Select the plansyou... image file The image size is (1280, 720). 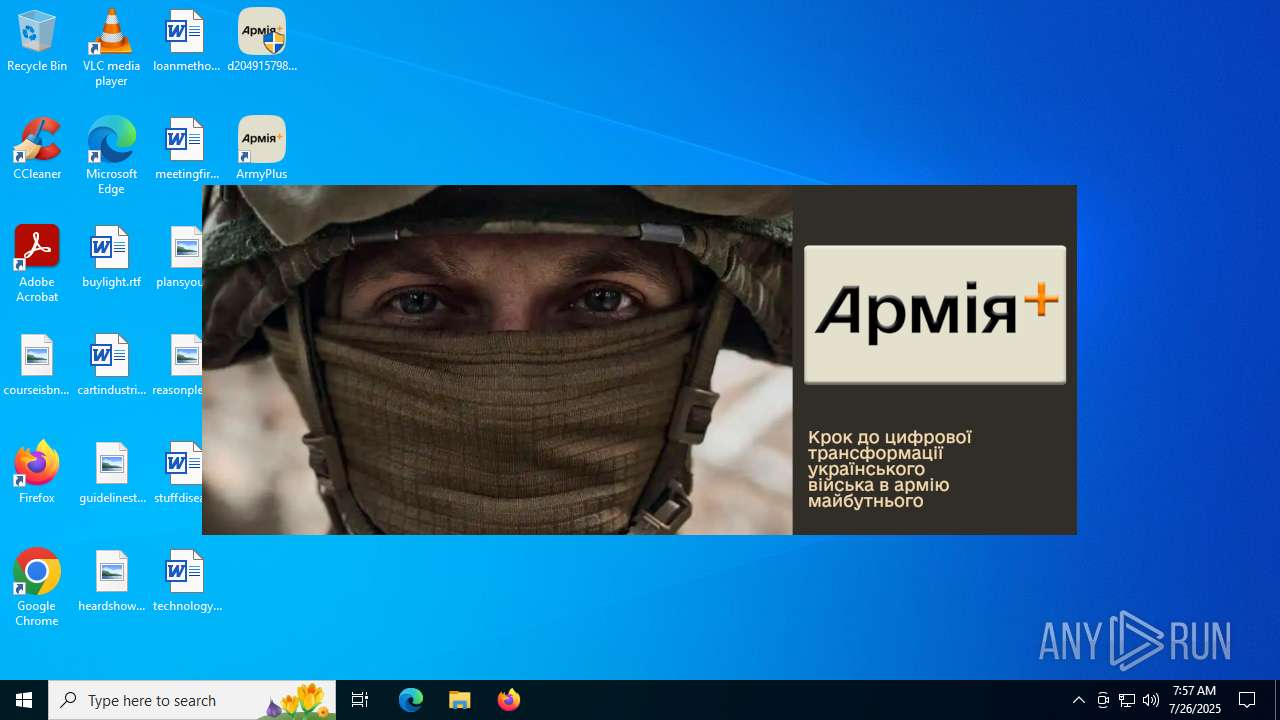click(180, 258)
